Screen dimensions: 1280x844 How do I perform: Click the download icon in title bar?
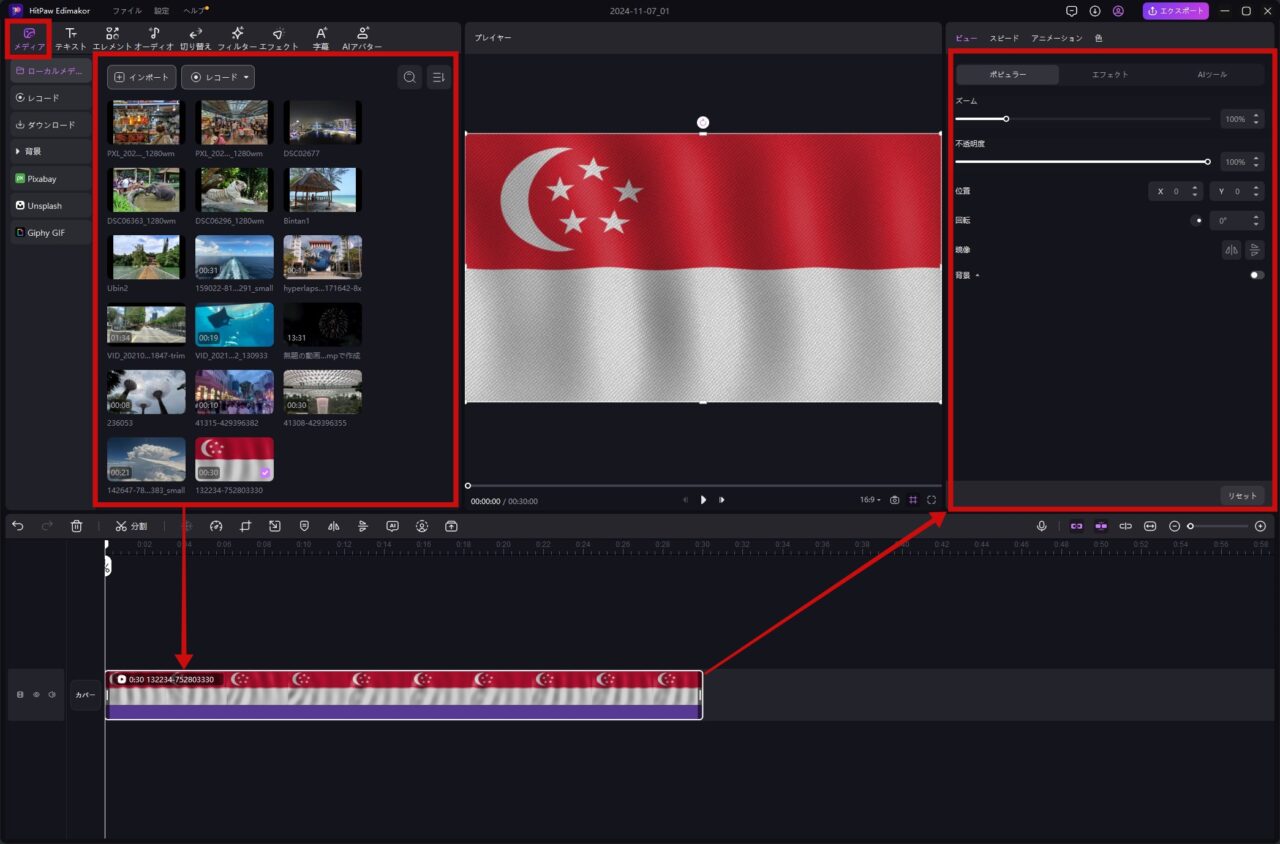(1095, 11)
